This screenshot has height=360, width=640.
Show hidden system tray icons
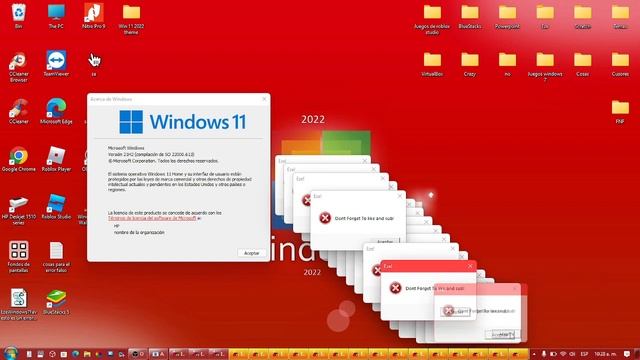[534, 354]
